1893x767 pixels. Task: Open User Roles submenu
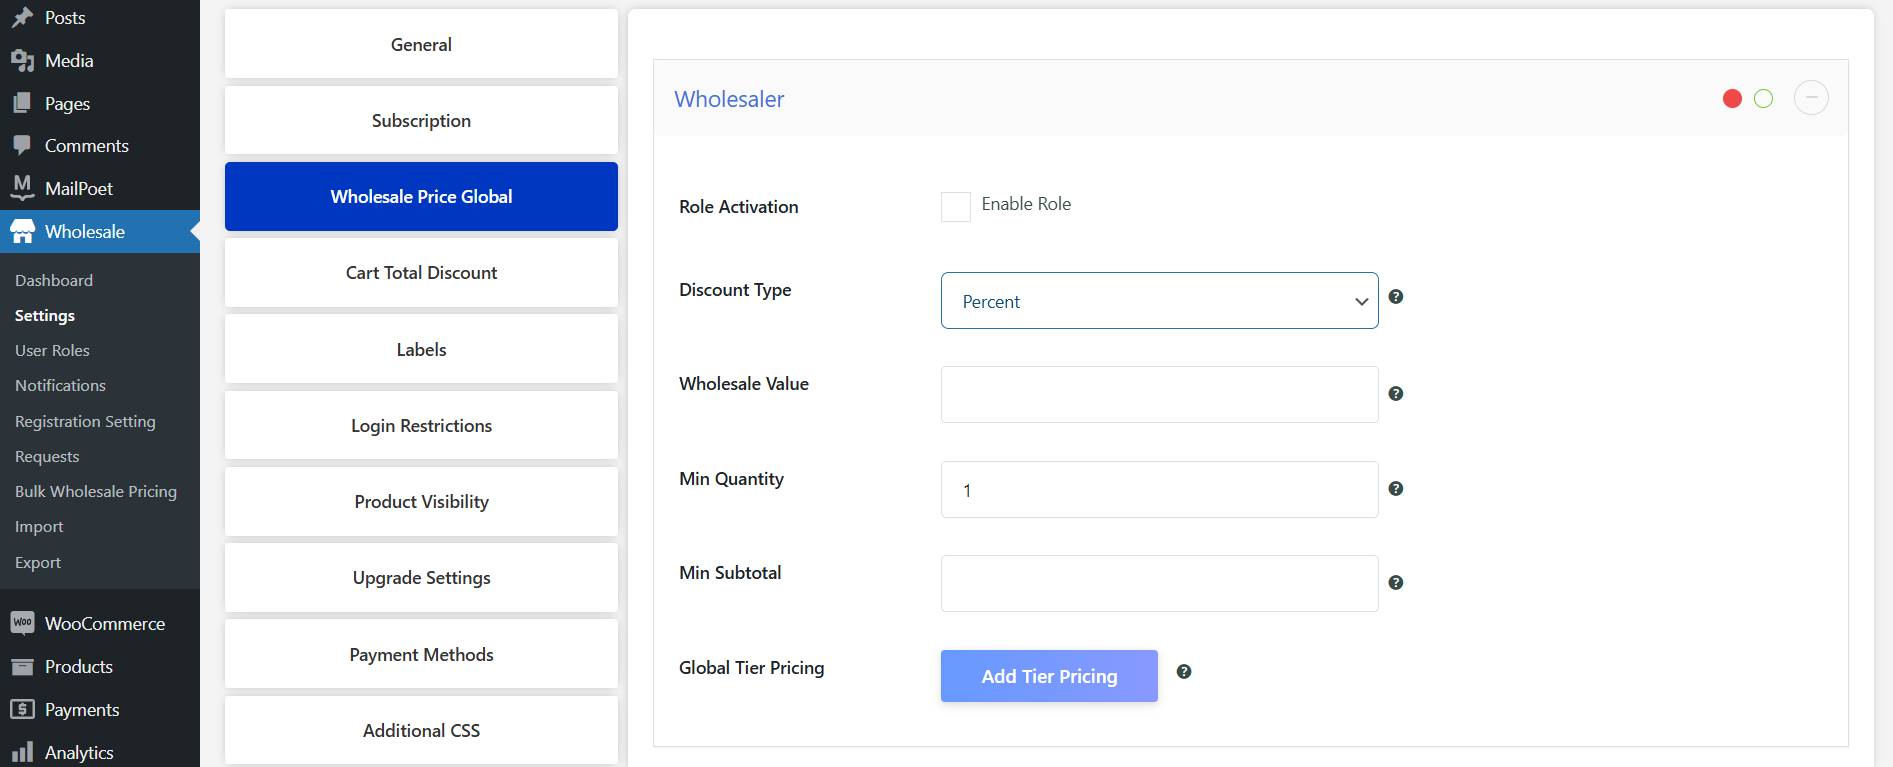(x=52, y=350)
